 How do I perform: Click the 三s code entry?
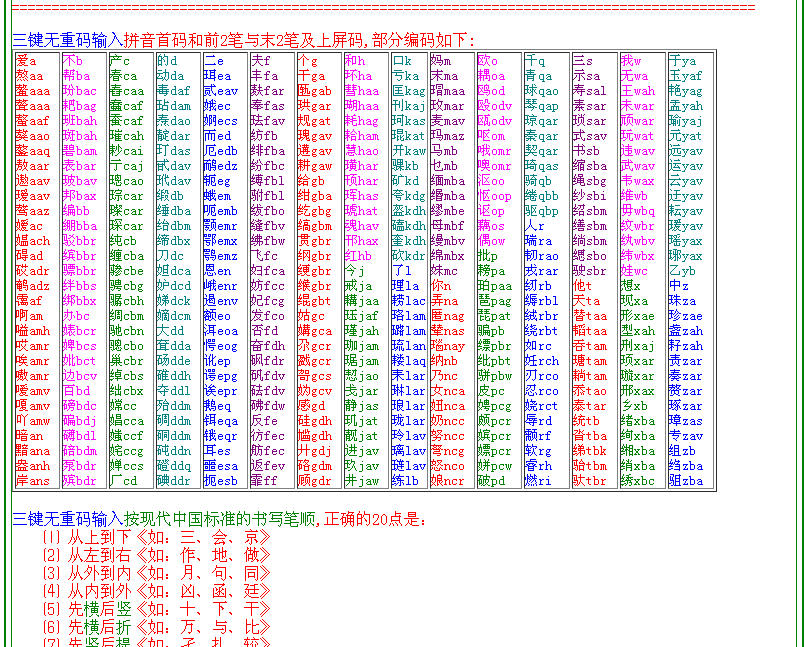point(583,61)
